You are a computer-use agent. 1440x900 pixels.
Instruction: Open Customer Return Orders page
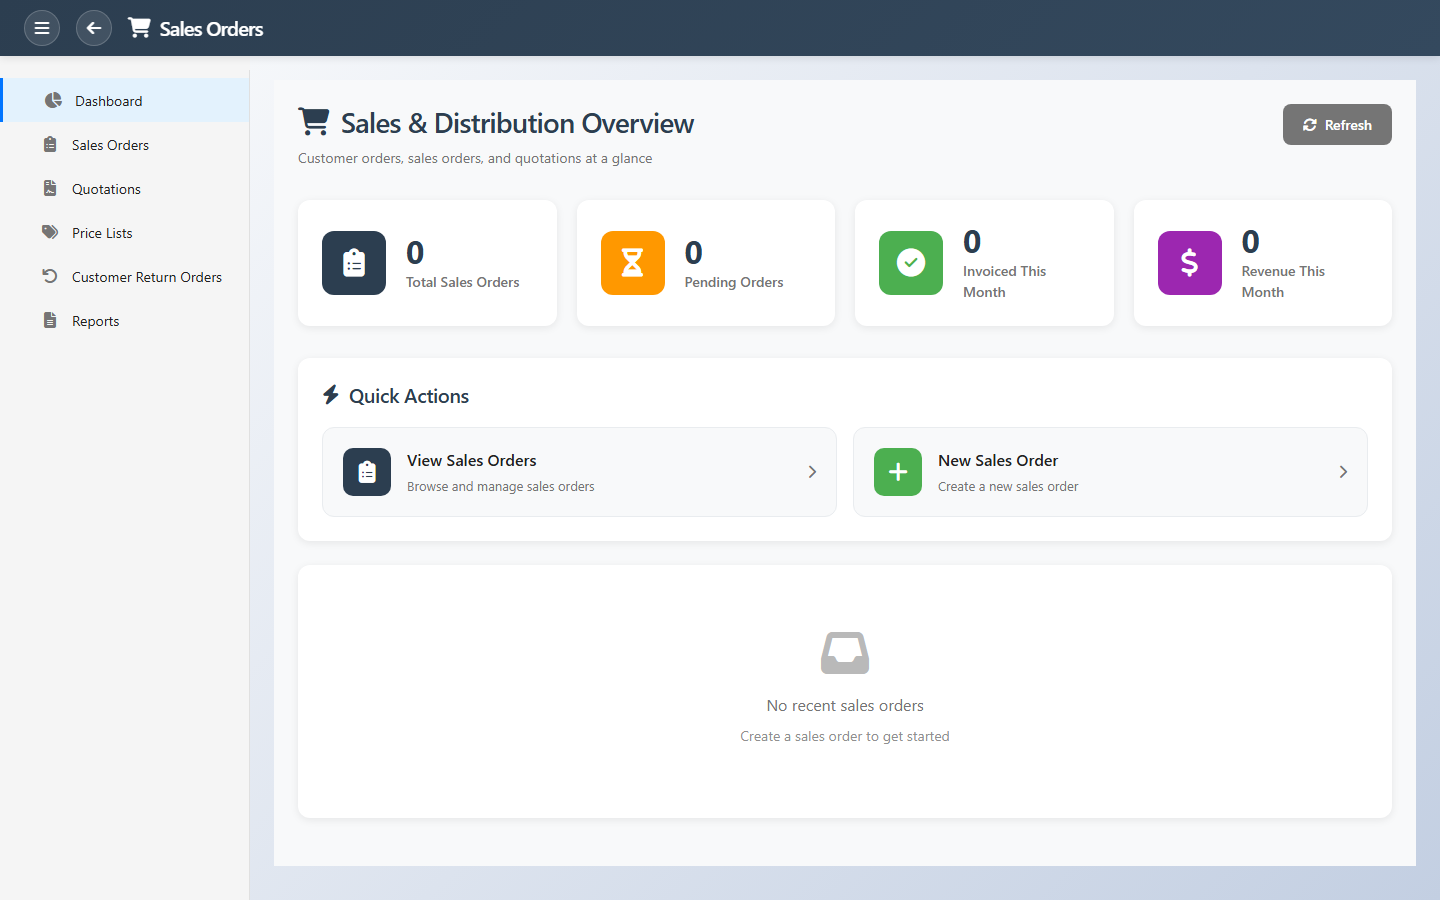coord(146,277)
